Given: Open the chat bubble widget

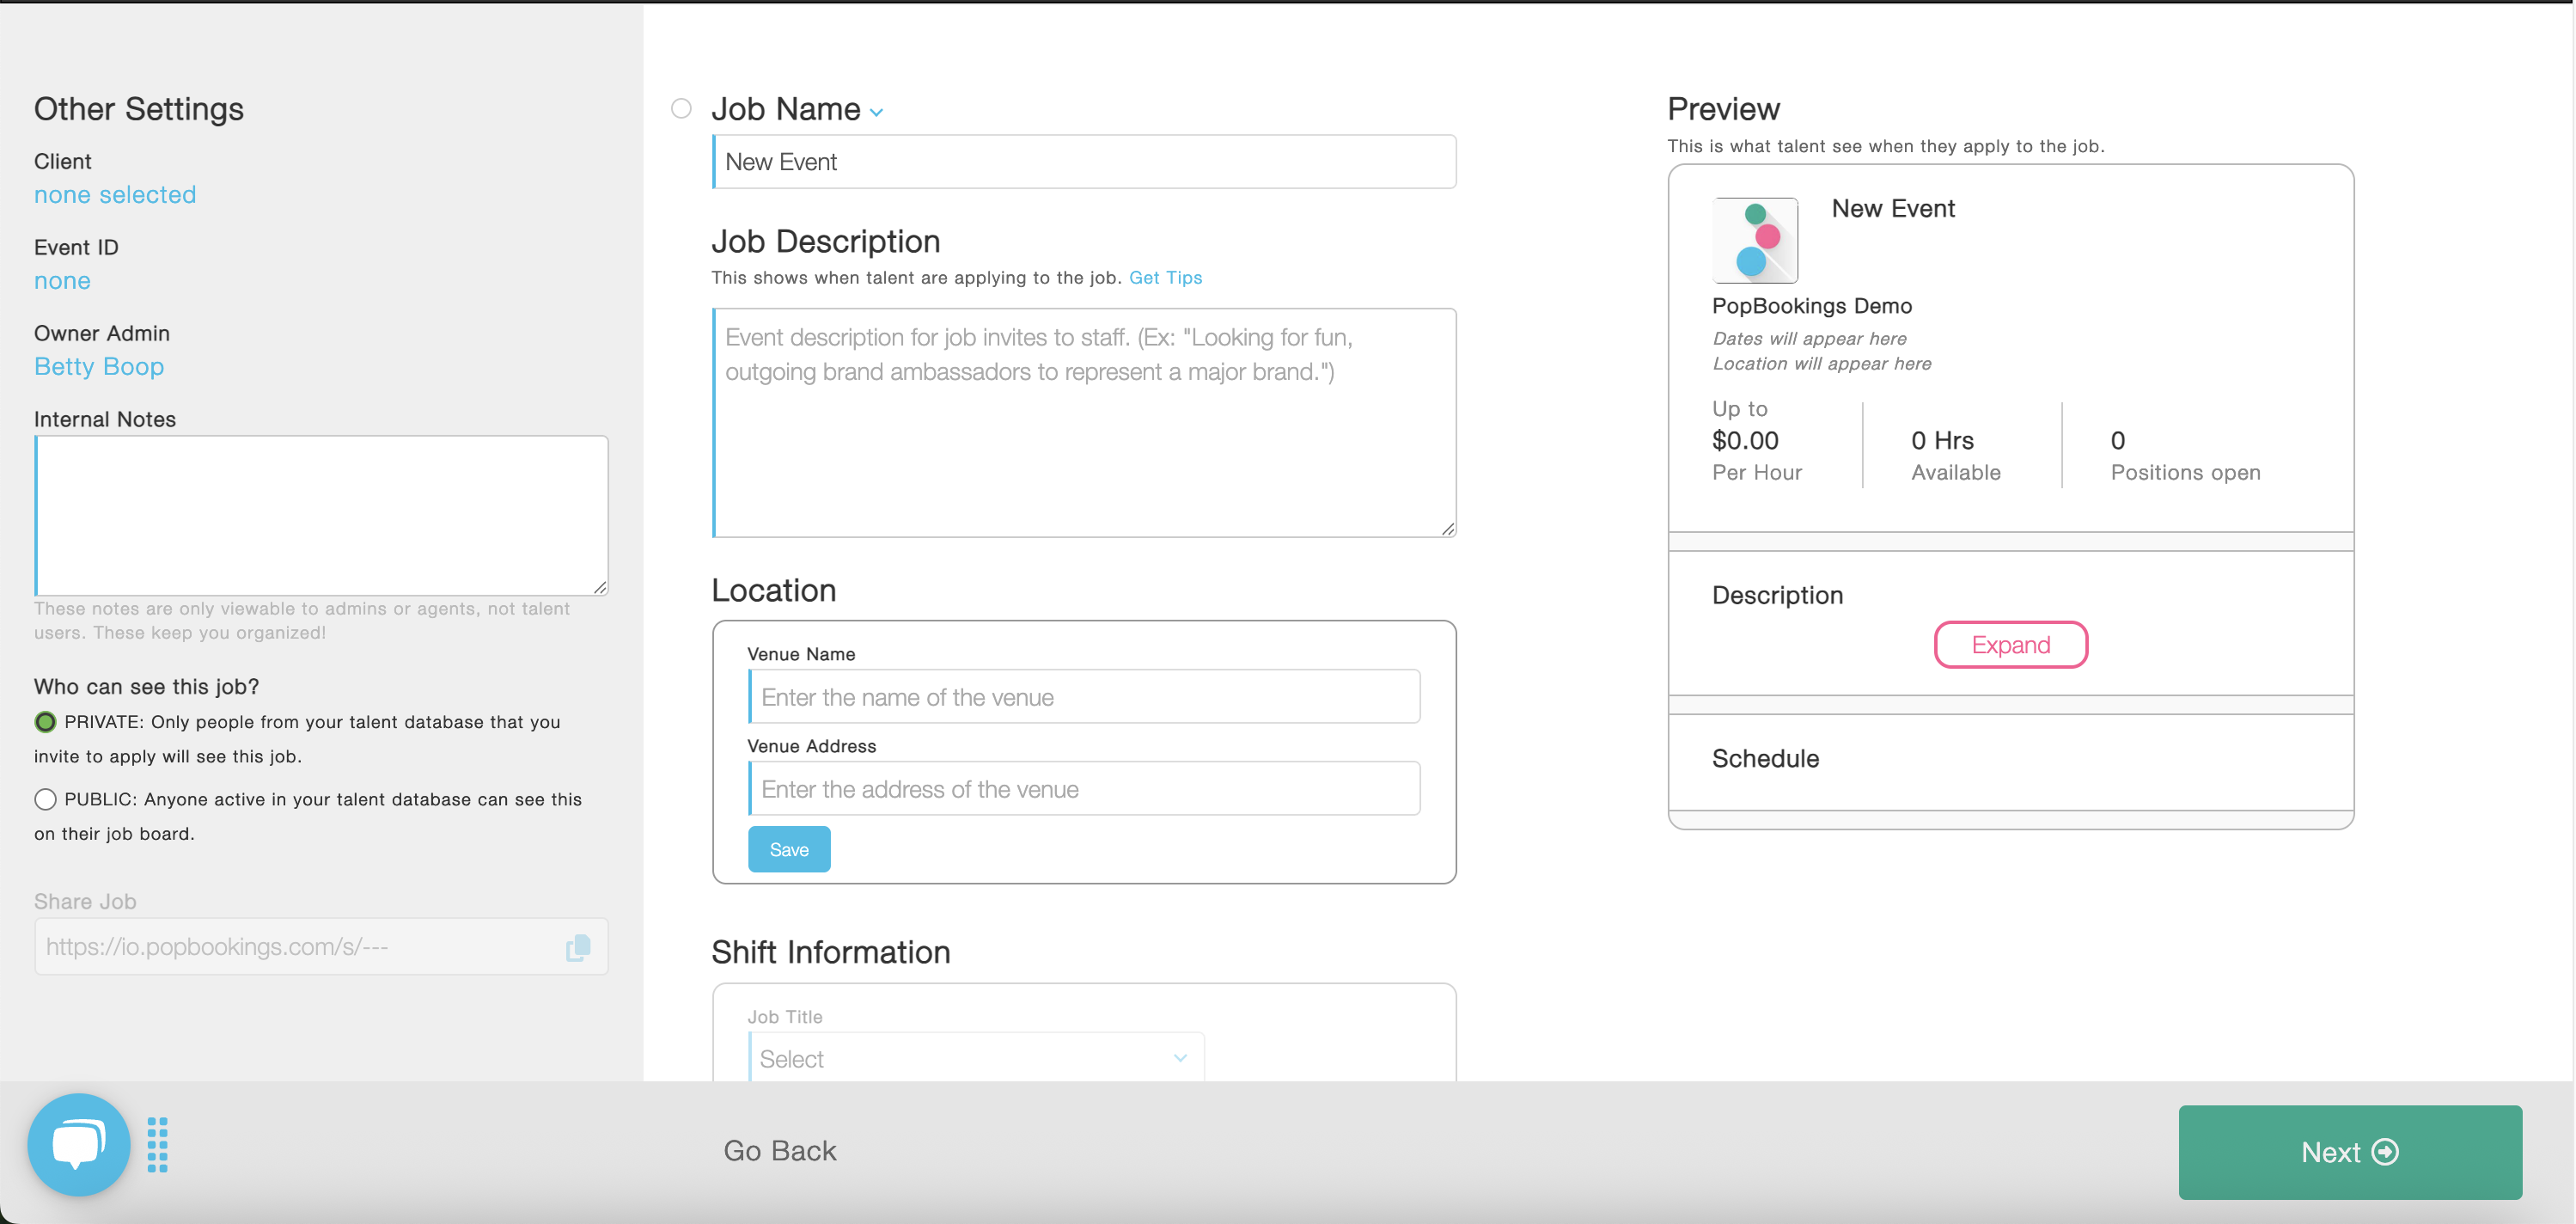Looking at the screenshot, I should (78, 1145).
